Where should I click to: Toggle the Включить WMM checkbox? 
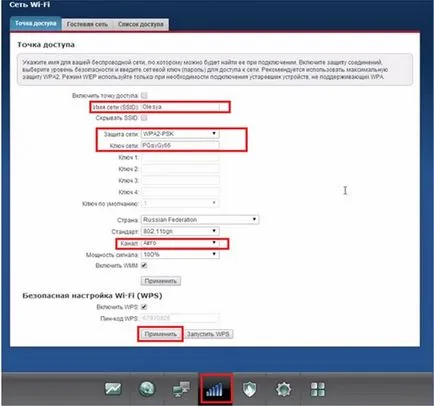tap(144, 266)
